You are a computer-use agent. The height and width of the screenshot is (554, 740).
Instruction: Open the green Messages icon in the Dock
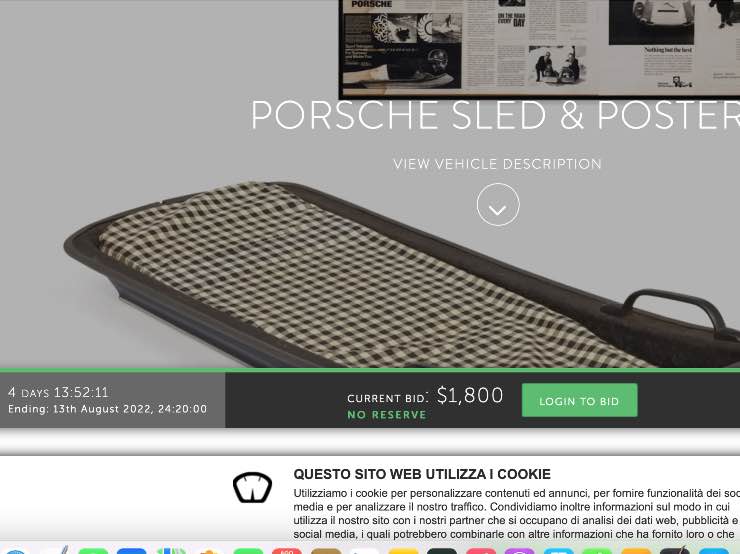coord(93,550)
